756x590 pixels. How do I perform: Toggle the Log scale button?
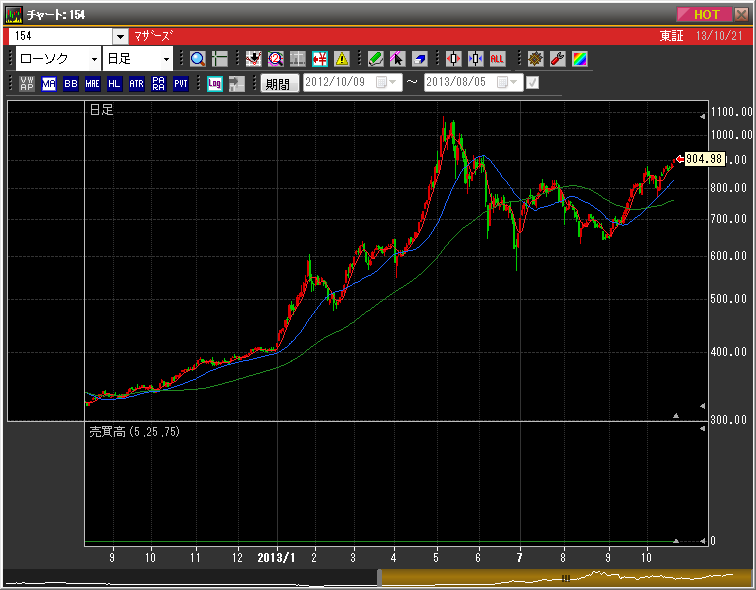(214, 84)
